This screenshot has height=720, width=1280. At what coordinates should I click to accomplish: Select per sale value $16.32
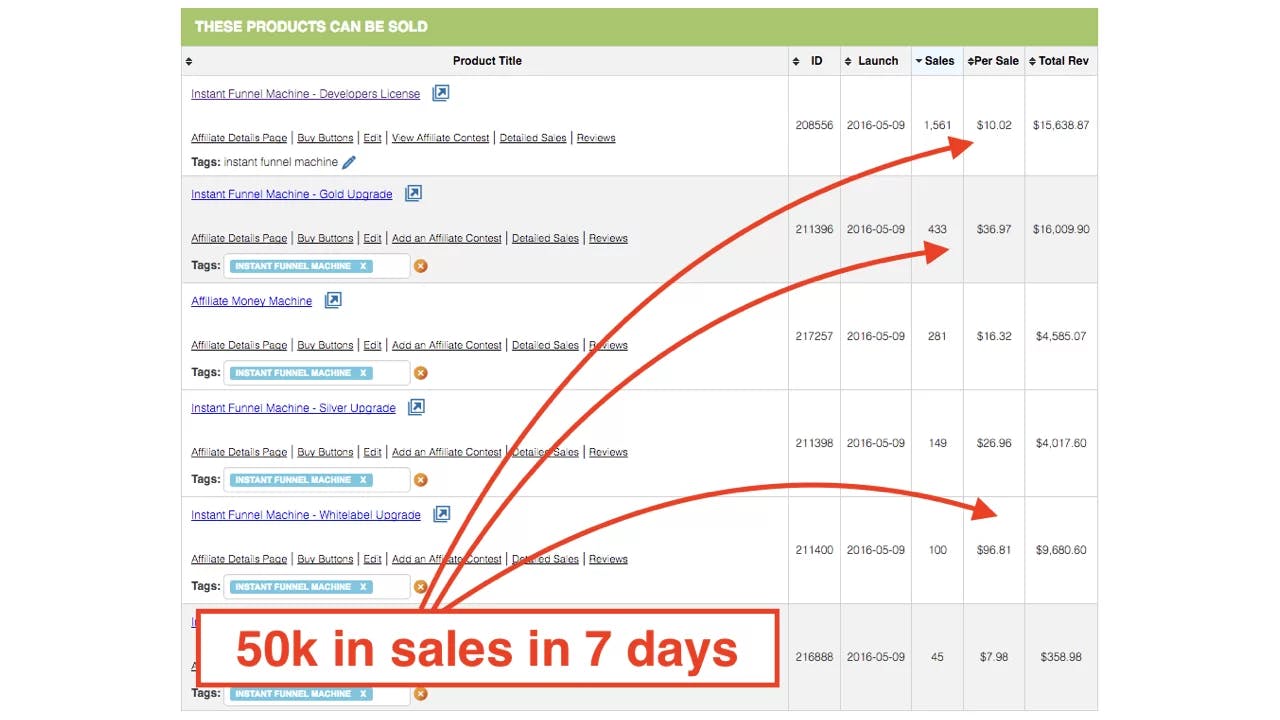(994, 336)
